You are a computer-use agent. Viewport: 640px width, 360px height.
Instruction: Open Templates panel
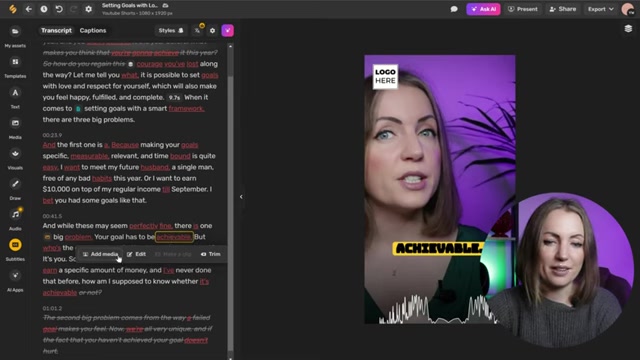(x=15, y=67)
